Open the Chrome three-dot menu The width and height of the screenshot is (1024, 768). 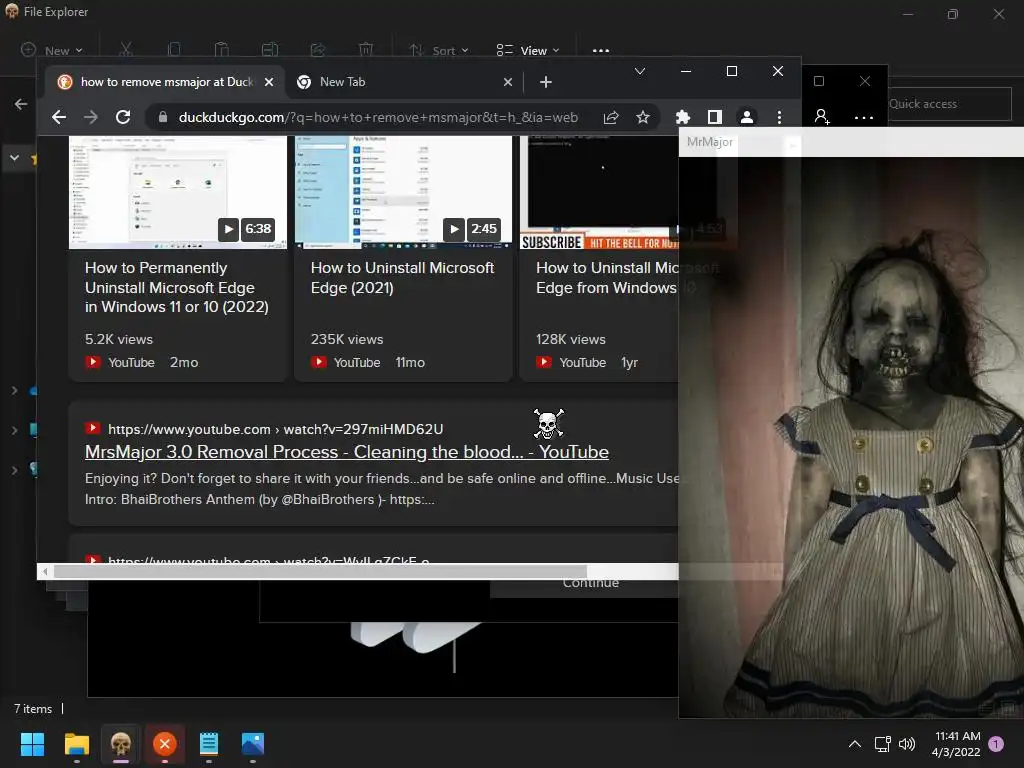(779, 117)
